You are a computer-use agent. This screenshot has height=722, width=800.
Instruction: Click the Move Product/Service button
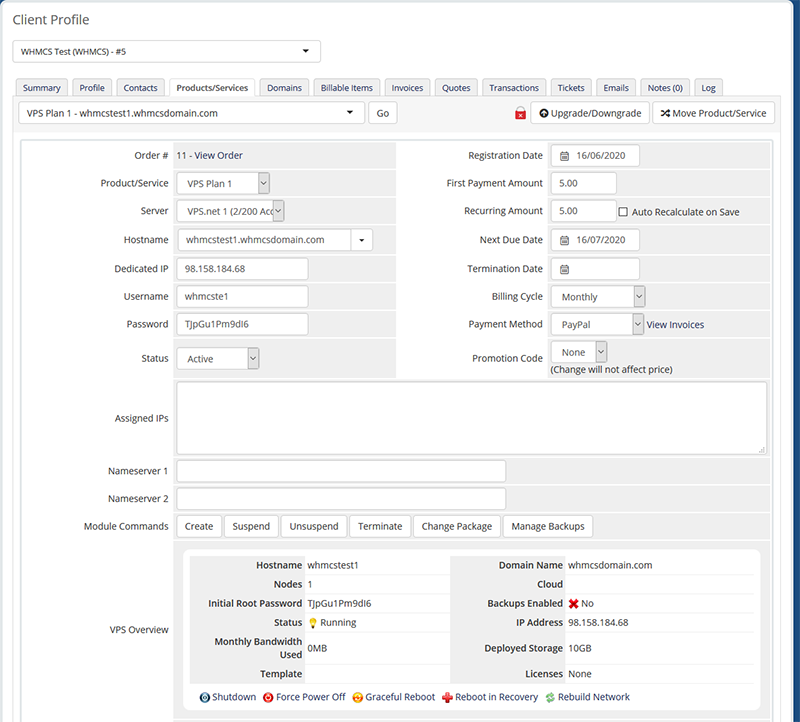point(713,113)
